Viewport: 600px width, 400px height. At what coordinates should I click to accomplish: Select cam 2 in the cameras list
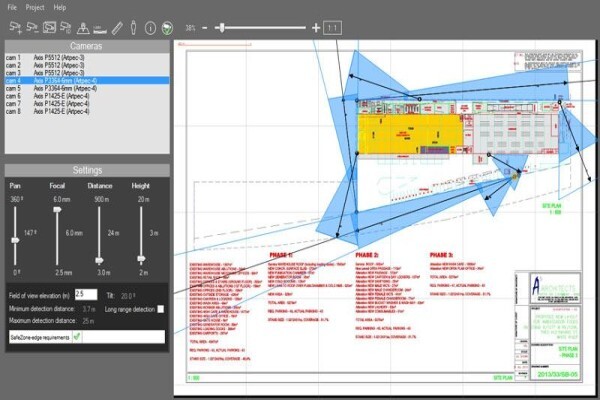pos(87,65)
